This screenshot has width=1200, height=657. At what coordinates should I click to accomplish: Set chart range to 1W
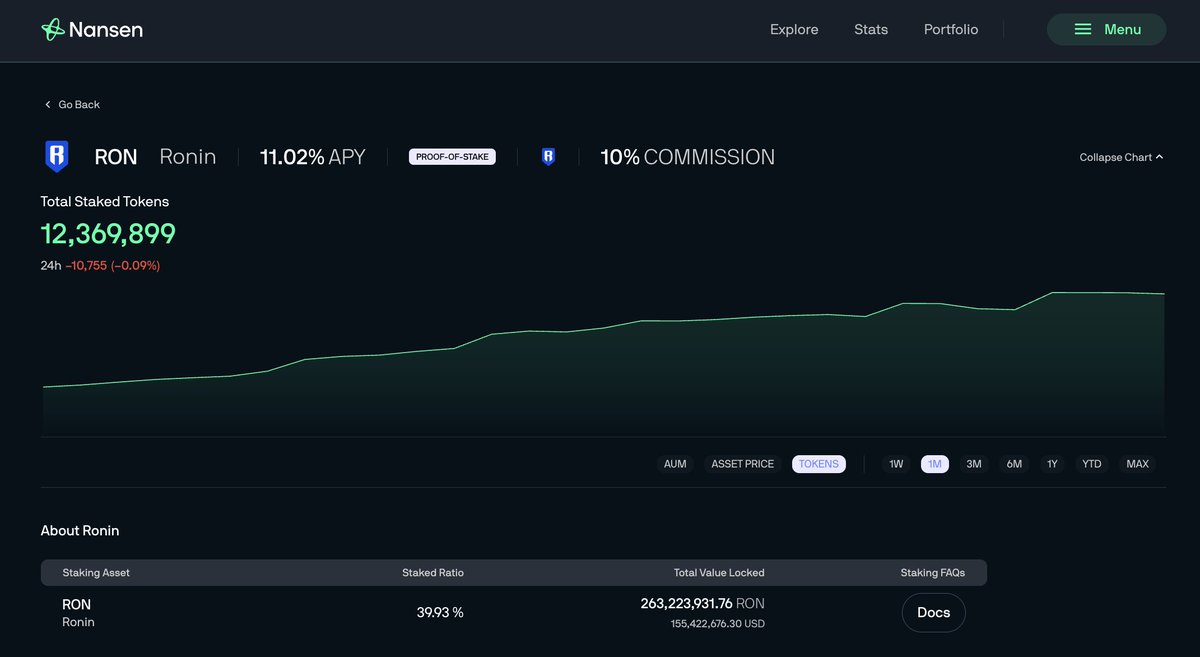click(x=896, y=464)
